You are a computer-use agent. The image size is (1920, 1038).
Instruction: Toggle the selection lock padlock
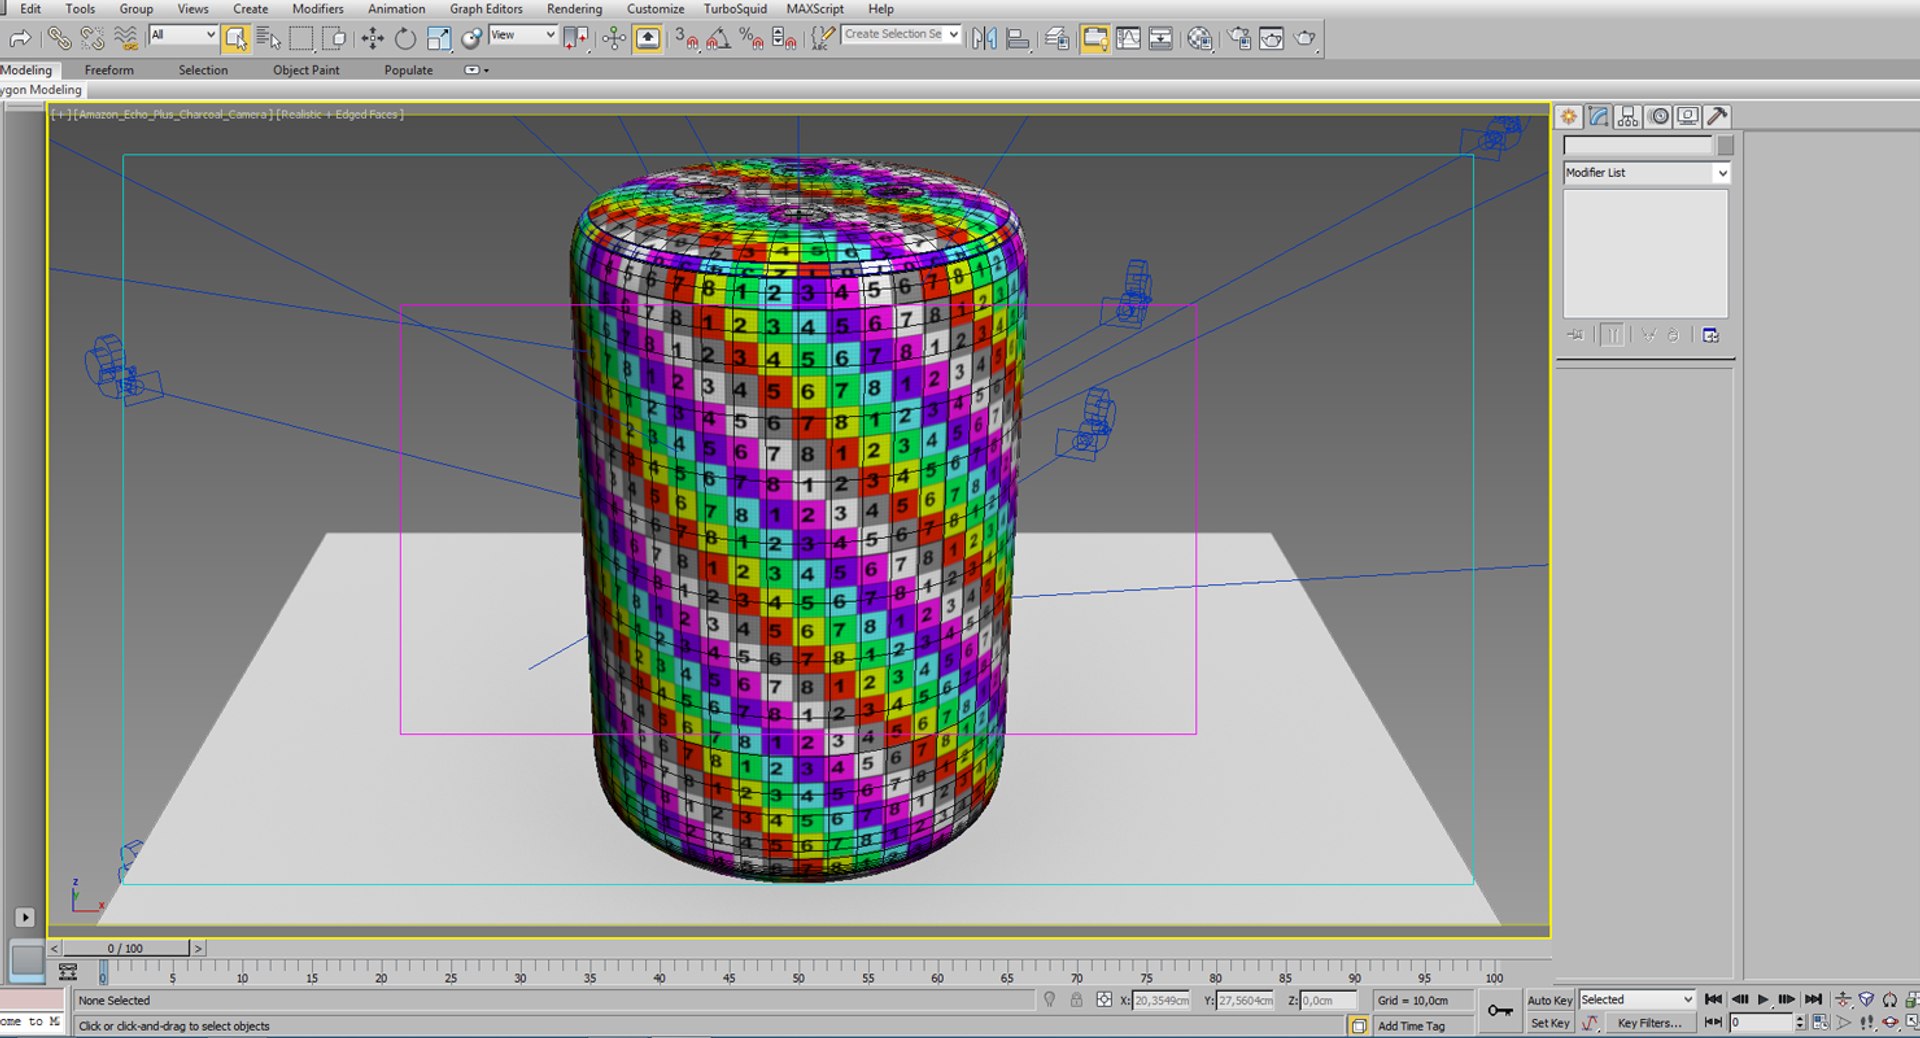click(x=1076, y=1000)
